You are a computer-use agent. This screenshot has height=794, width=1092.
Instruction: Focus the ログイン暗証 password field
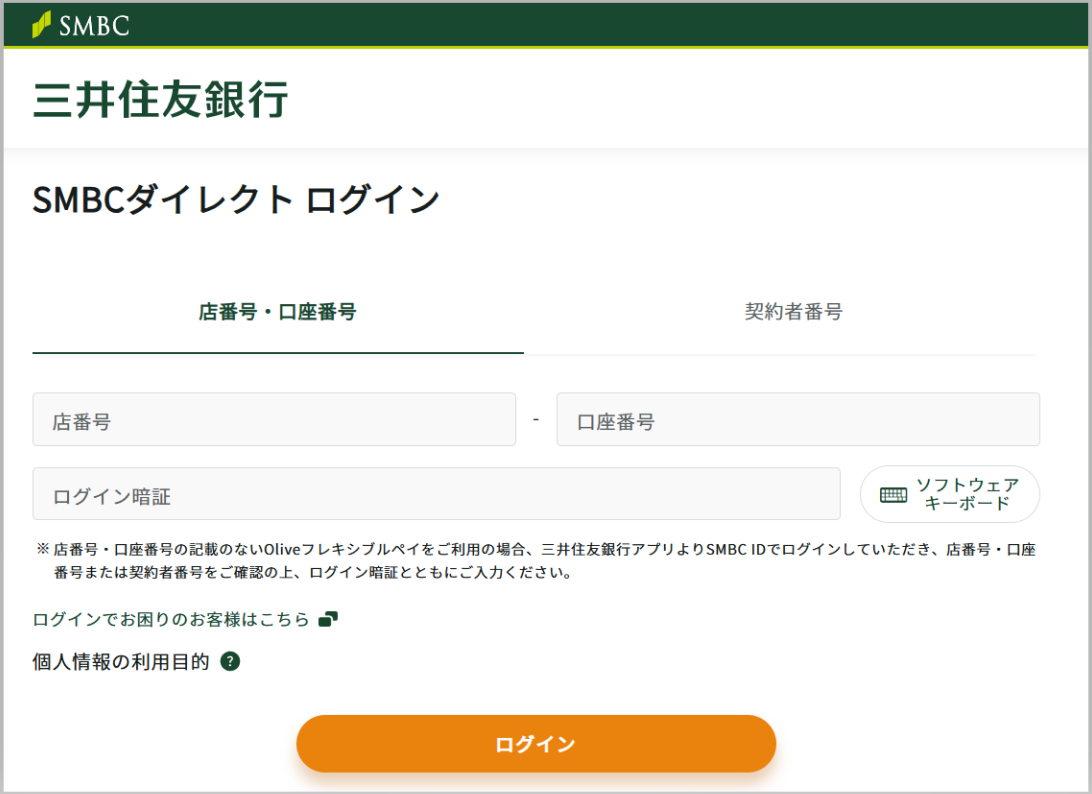437,494
